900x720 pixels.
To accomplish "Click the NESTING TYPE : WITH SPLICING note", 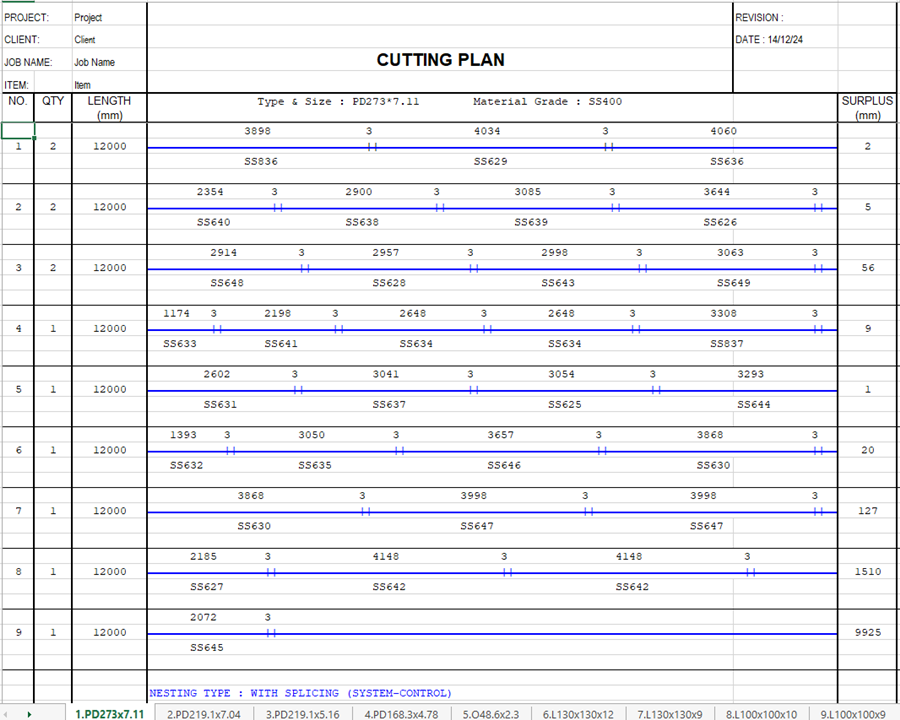I will pyautogui.click(x=300, y=693).
